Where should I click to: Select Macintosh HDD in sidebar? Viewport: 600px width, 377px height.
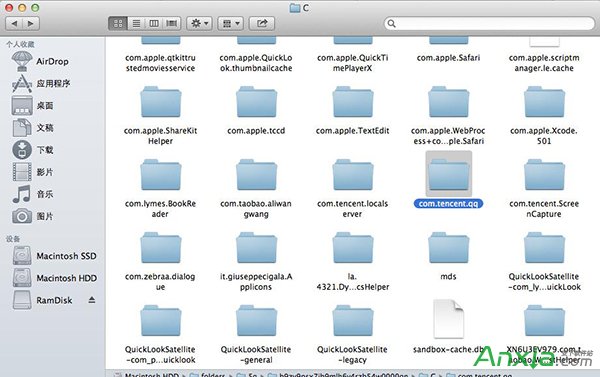click(x=54, y=278)
